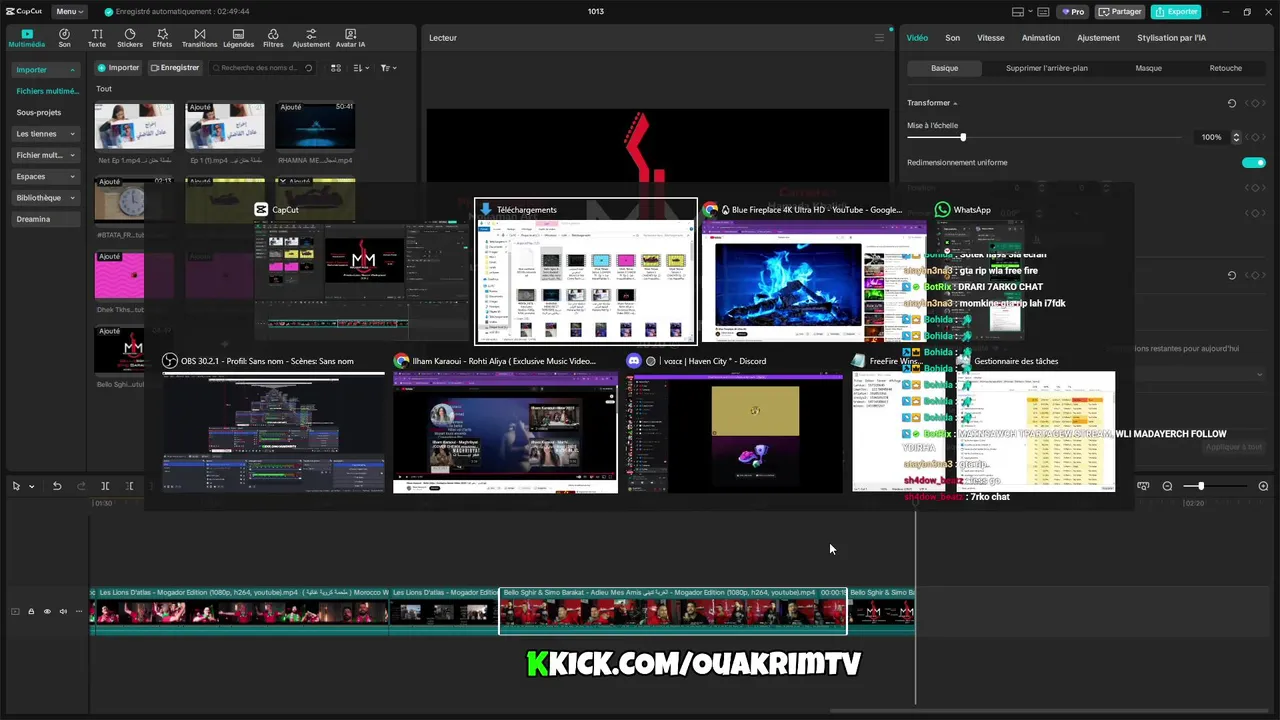Open the Menu dropdown
The width and height of the screenshot is (1280, 720).
pyautogui.click(x=69, y=12)
